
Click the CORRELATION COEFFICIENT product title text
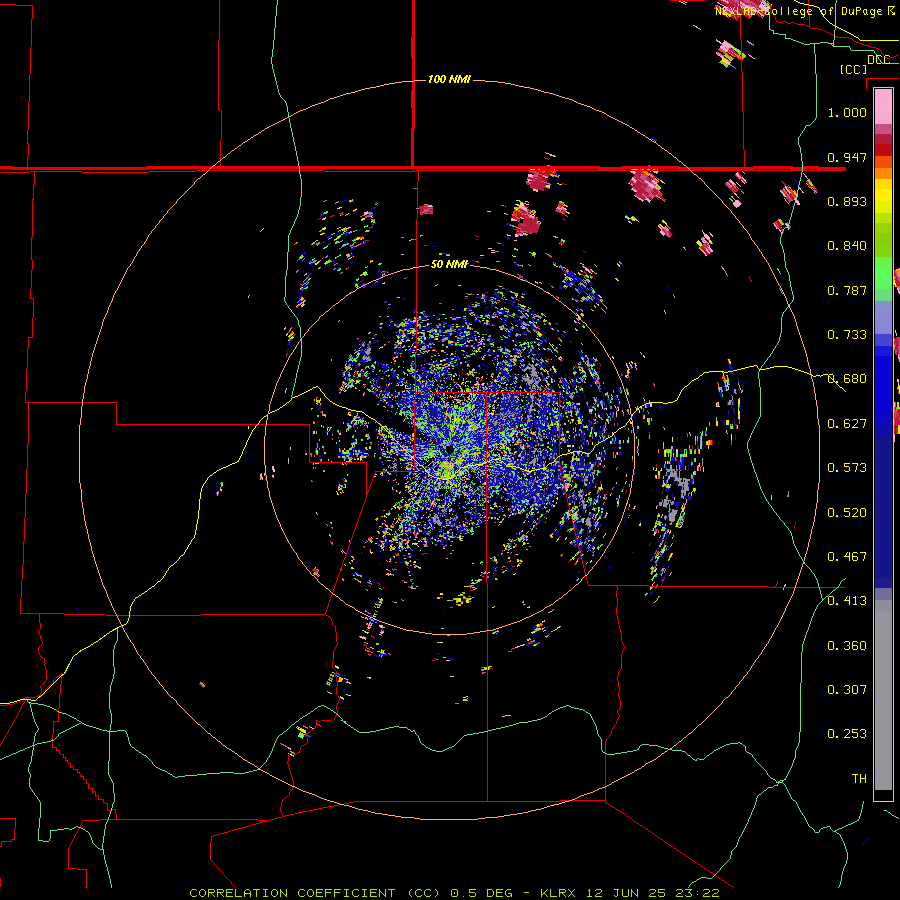click(x=315, y=893)
